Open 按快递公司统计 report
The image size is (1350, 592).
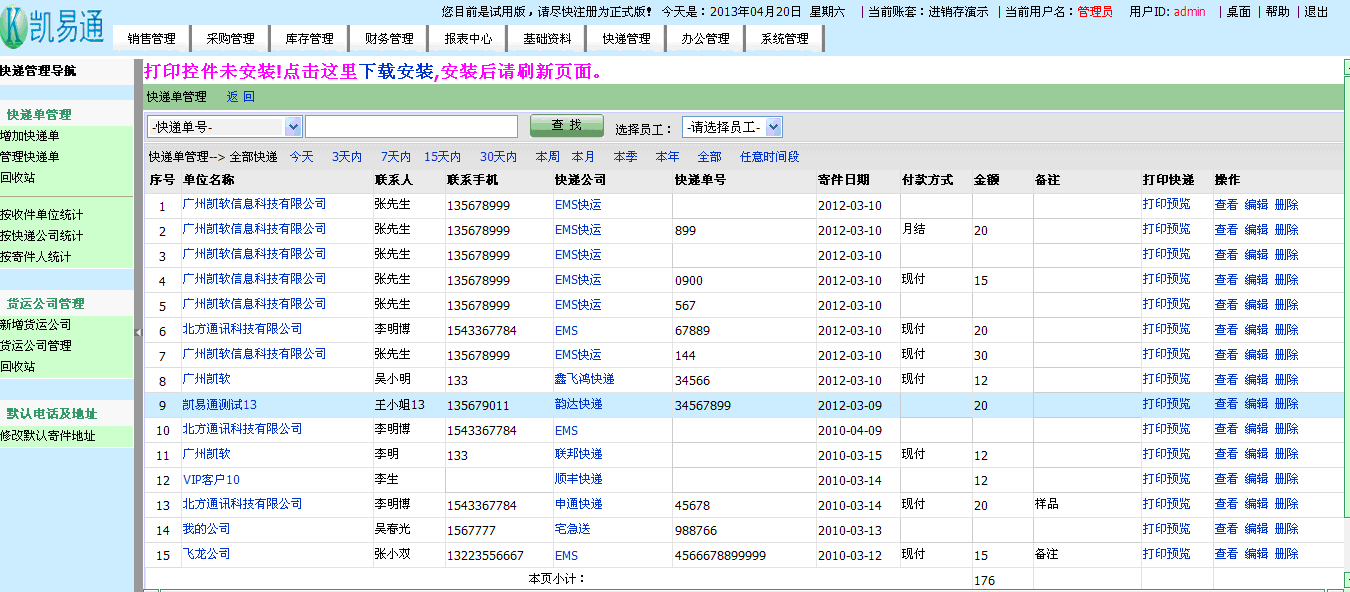[42, 236]
